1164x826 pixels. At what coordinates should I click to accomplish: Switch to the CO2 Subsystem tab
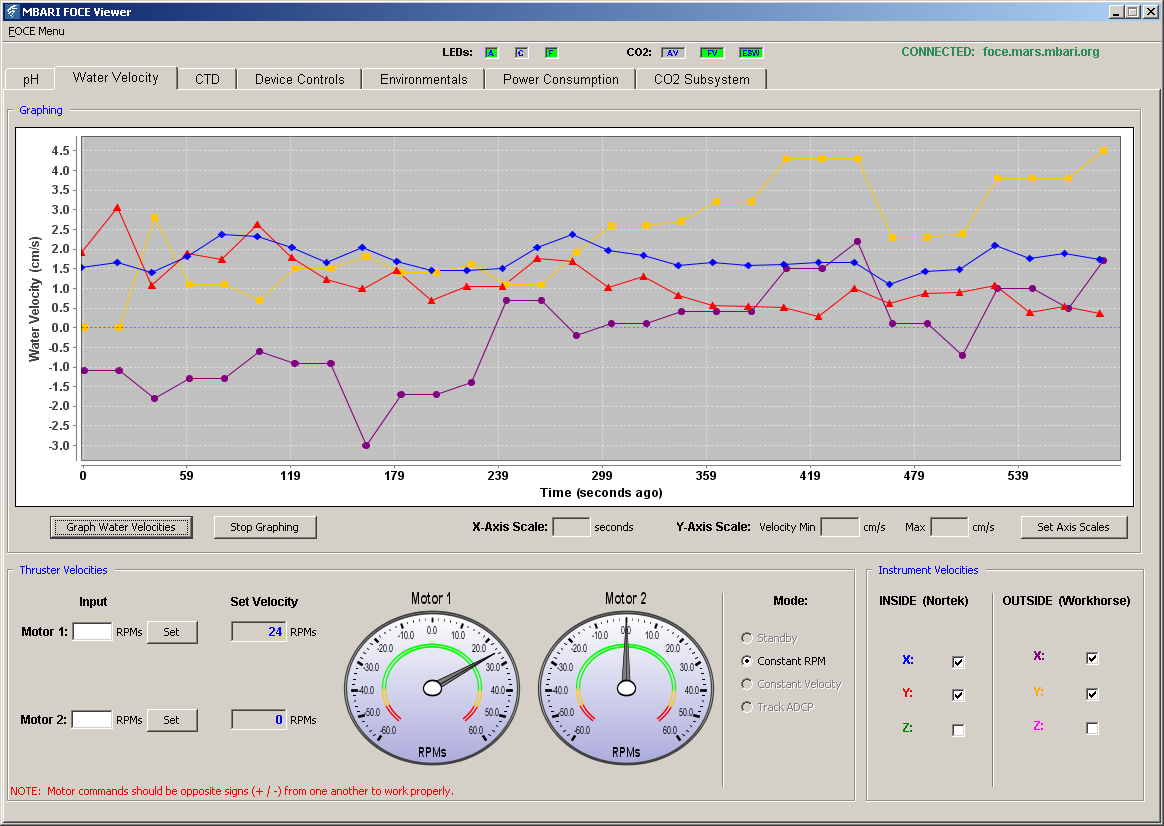point(702,79)
